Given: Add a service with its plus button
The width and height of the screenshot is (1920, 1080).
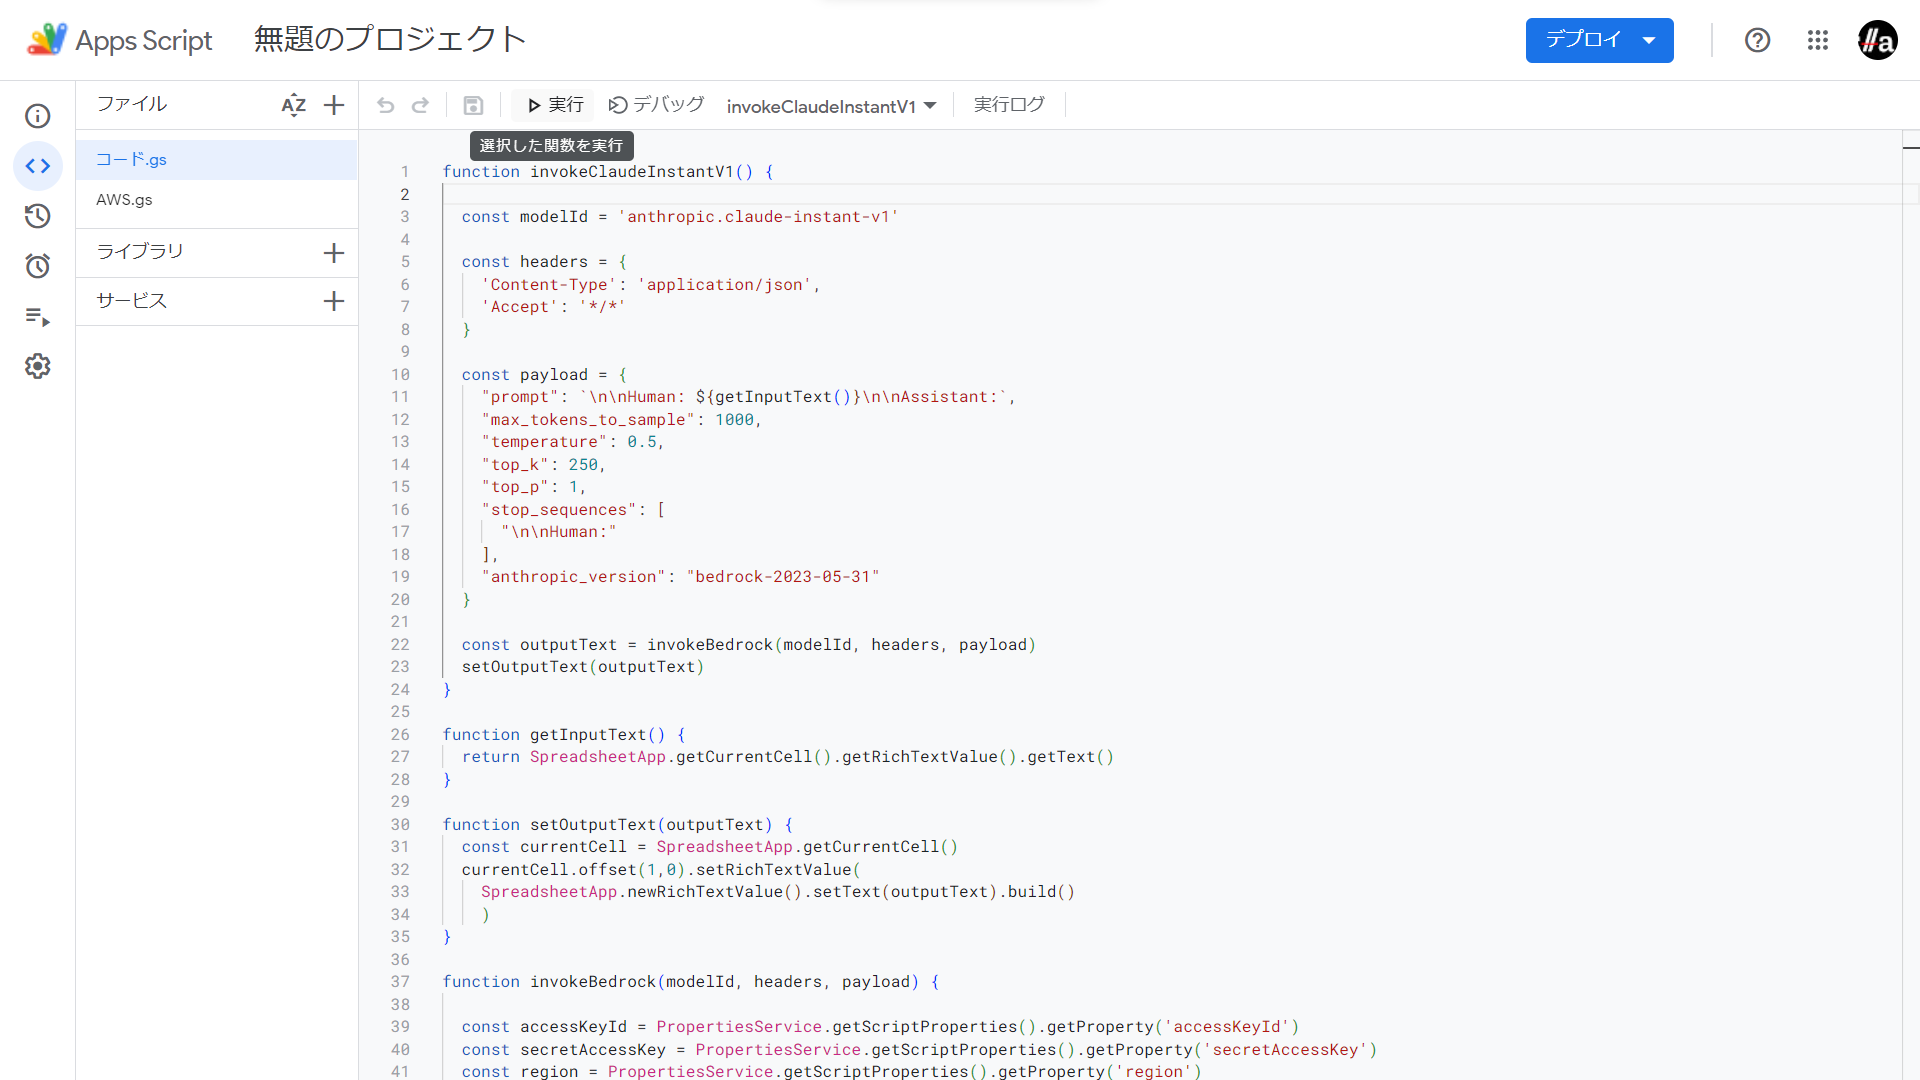Looking at the screenshot, I should click(334, 301).
